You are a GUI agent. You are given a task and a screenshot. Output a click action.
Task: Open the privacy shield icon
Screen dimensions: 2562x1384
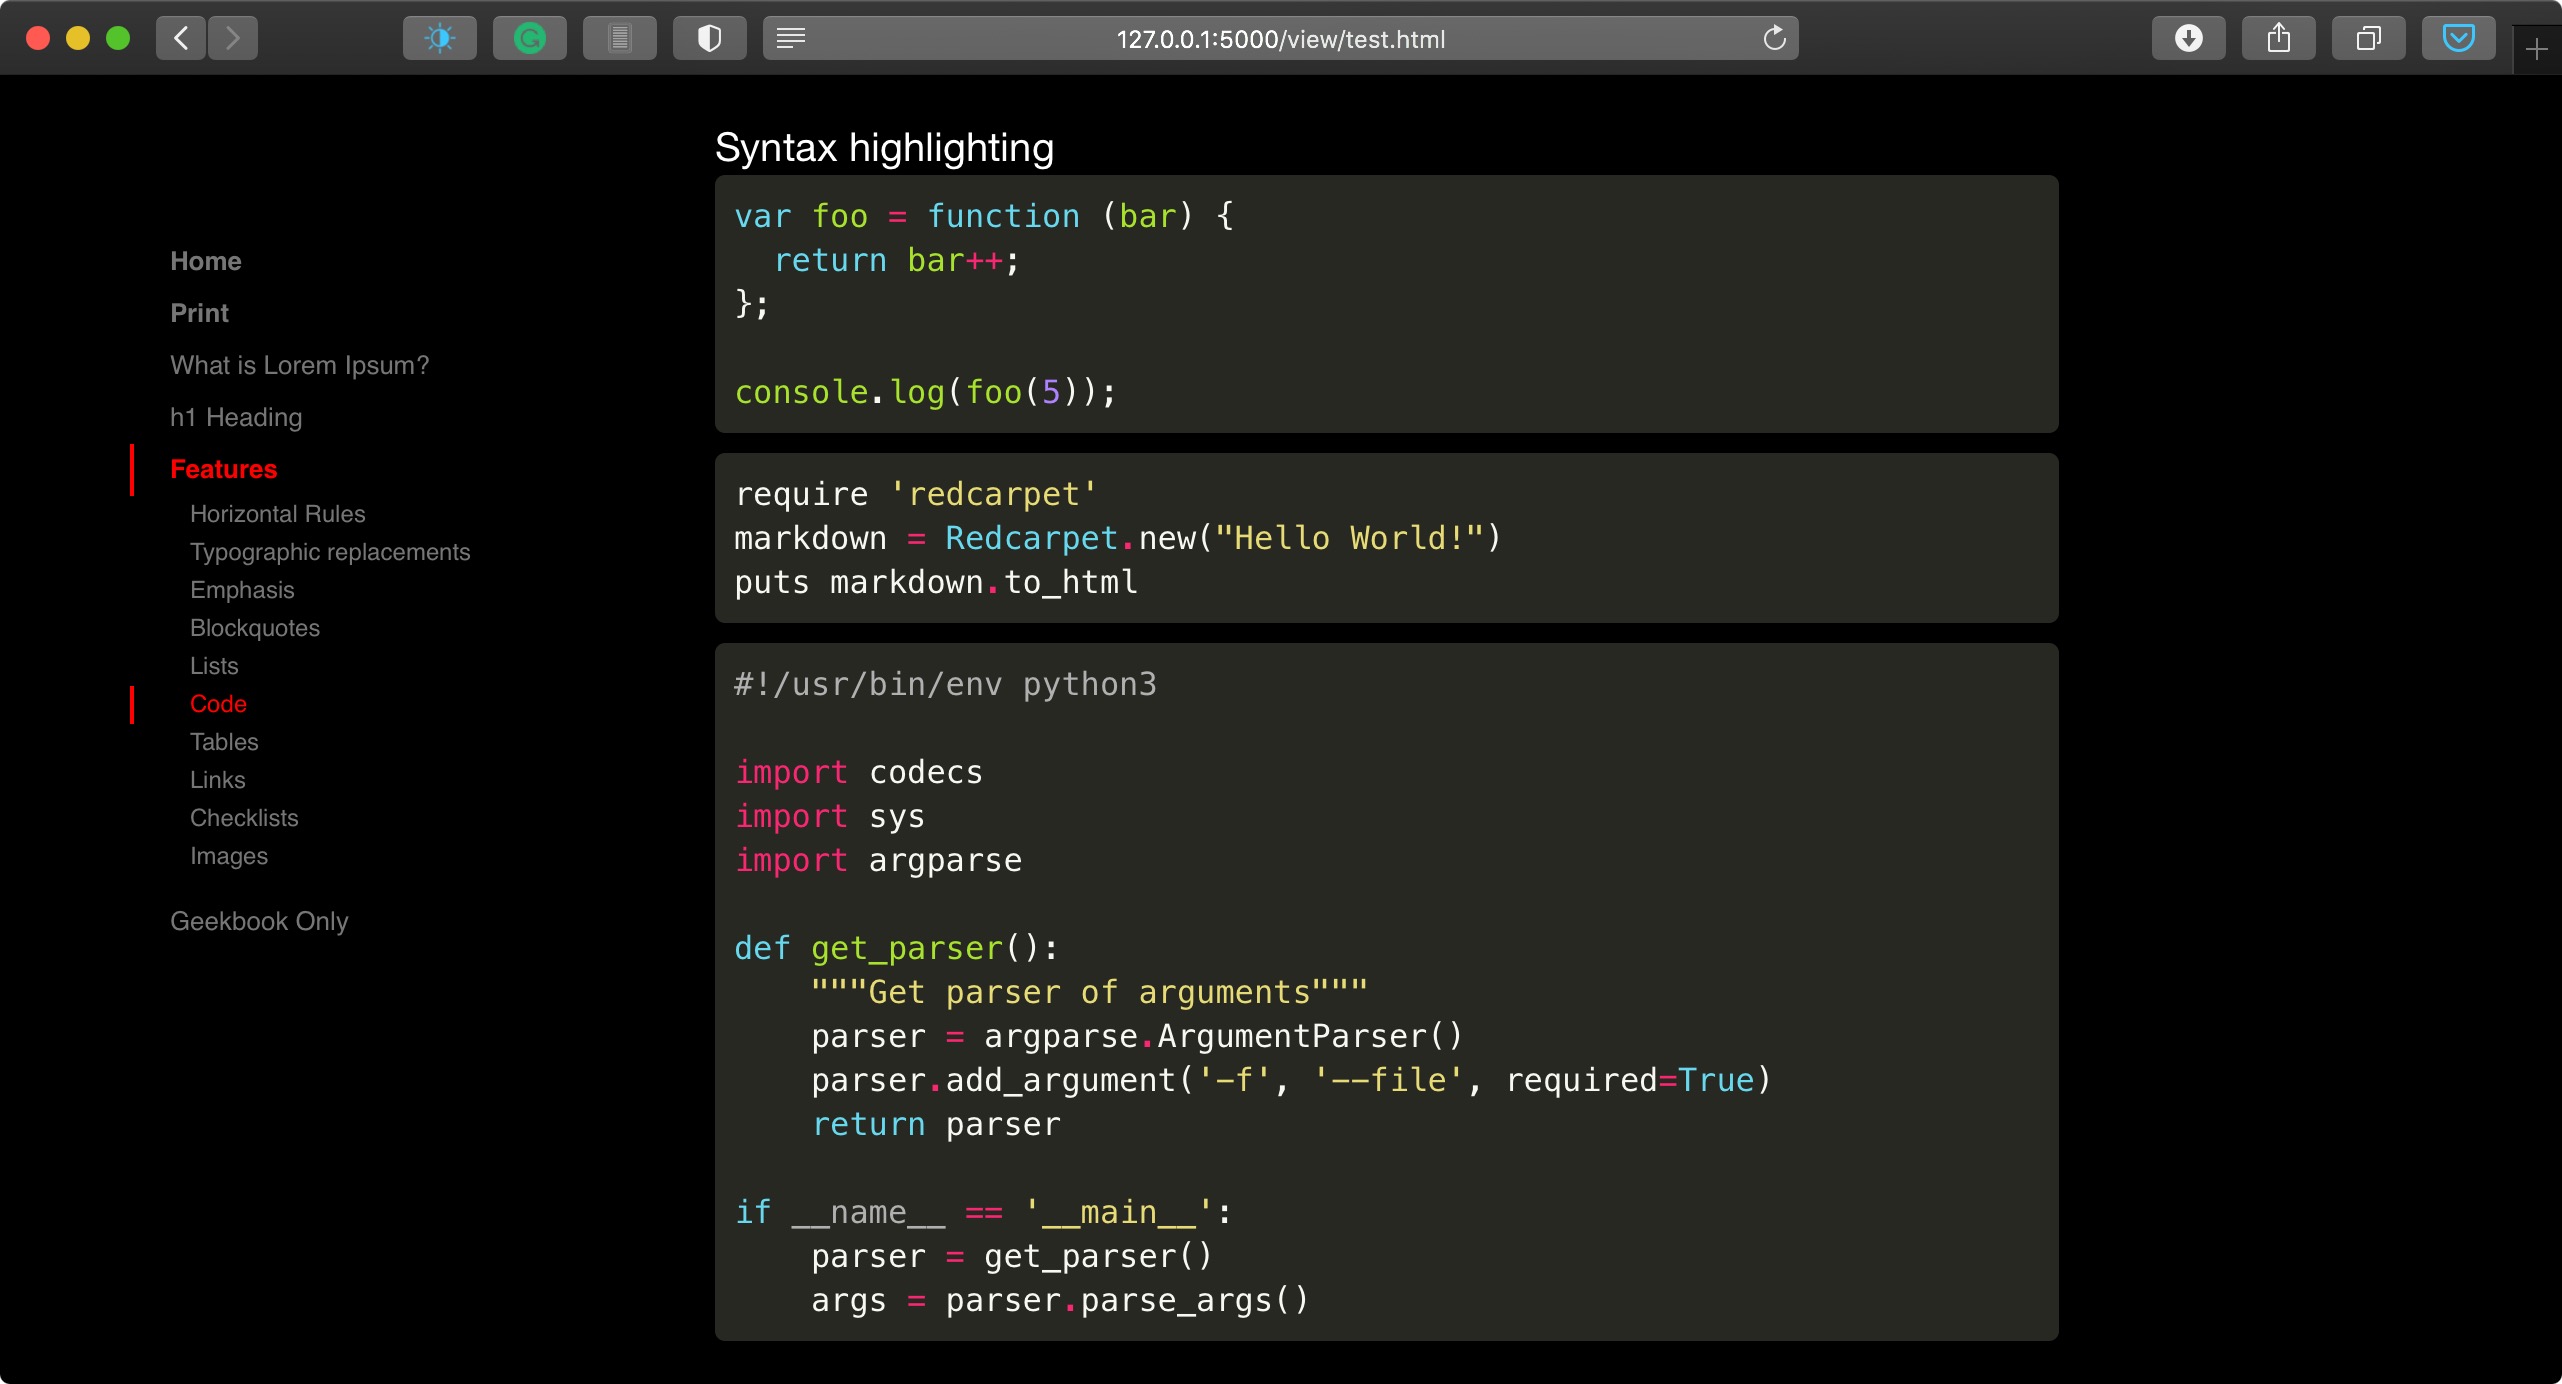tap(710, 38)
